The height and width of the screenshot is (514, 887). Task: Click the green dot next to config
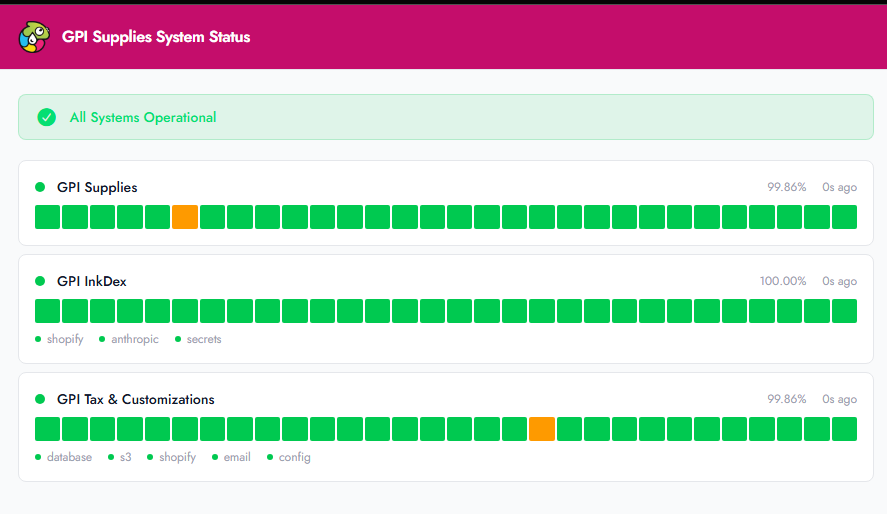(270, 457)
